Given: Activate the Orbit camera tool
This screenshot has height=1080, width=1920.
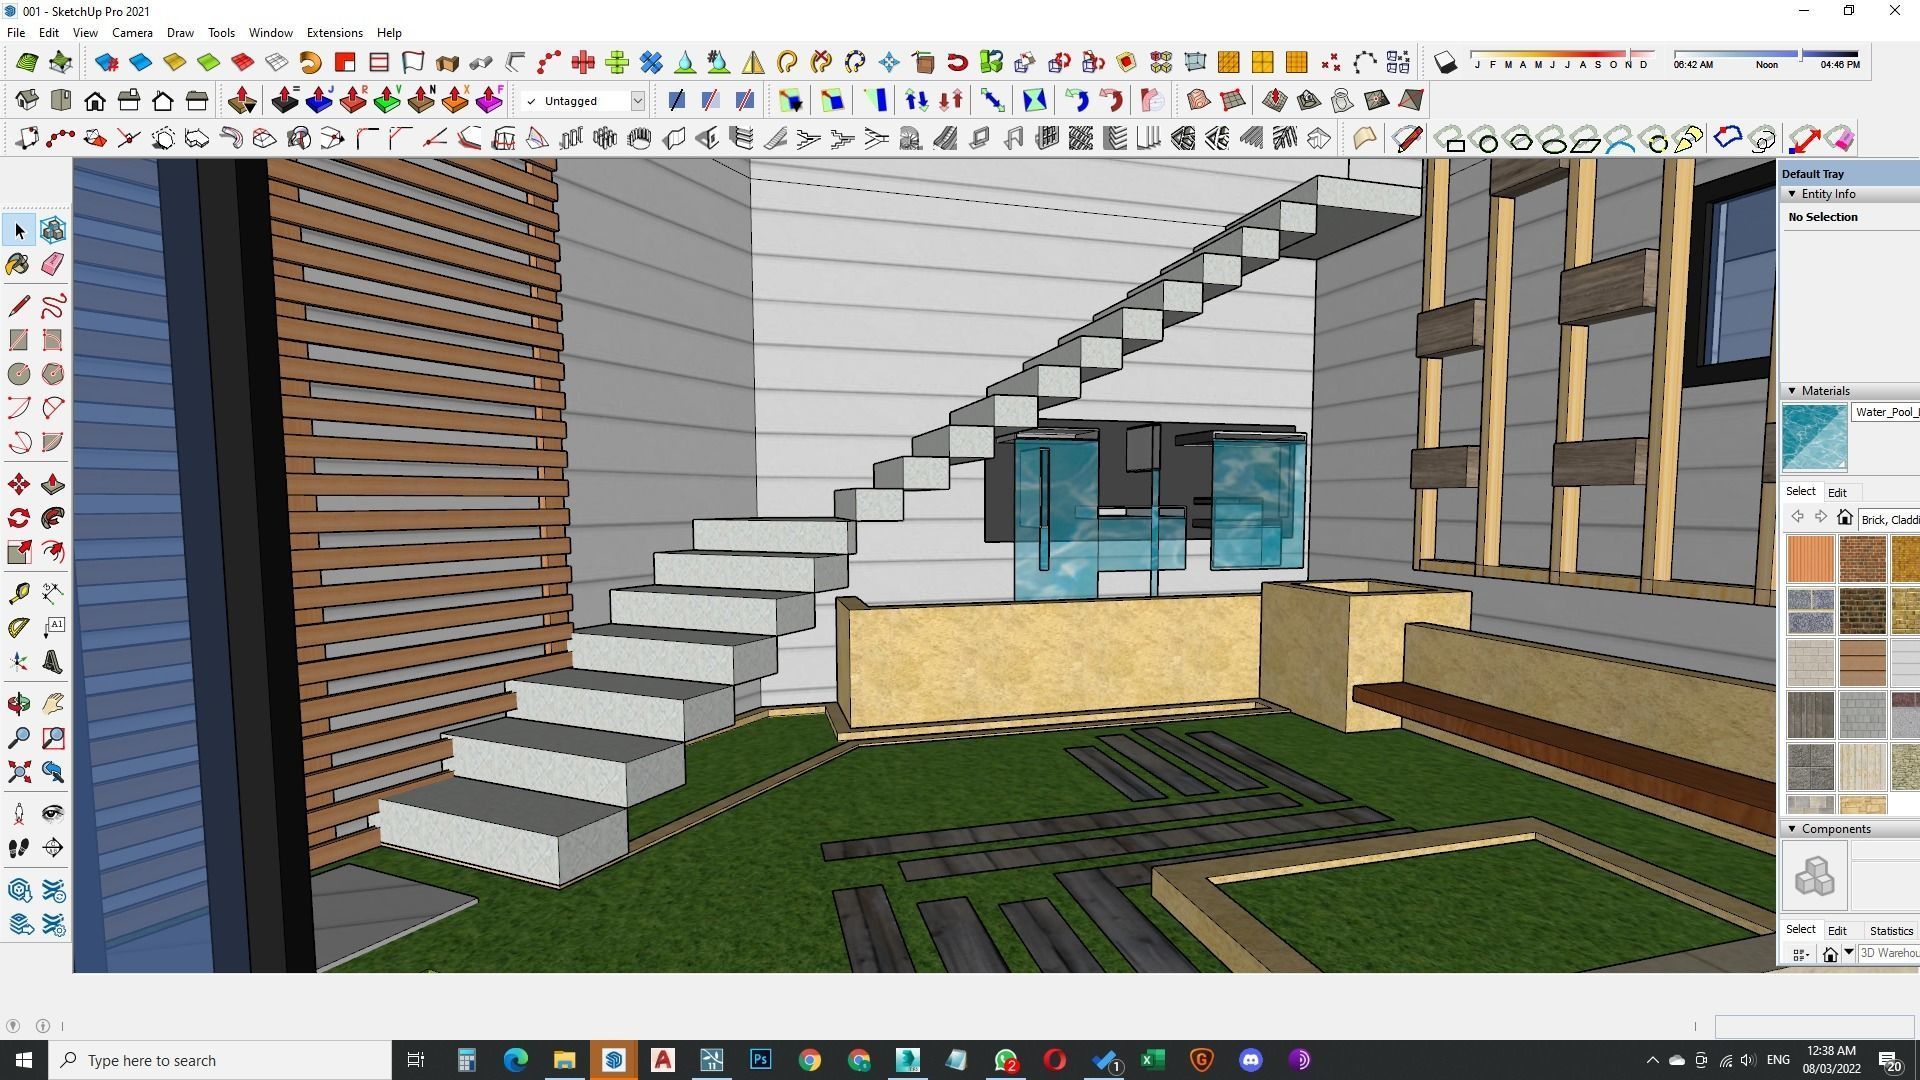Looking at the screenshot, I should [x=18, y=704].
